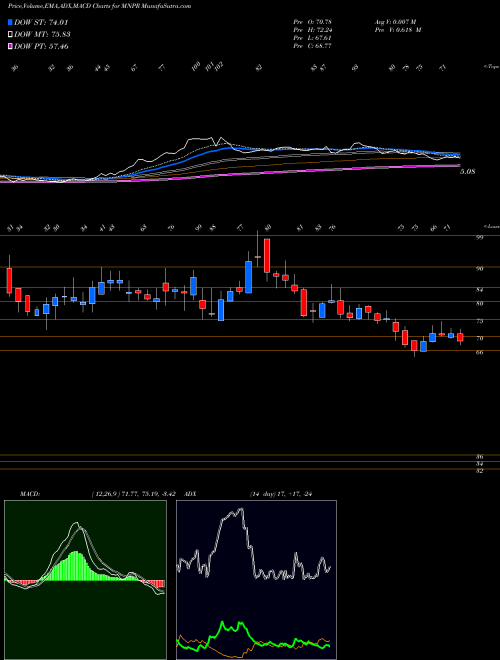The width and height of the screenshot is (500, 660).
Task: Click the 'Pre H: 72.24' high value
Action: point(312,30)
